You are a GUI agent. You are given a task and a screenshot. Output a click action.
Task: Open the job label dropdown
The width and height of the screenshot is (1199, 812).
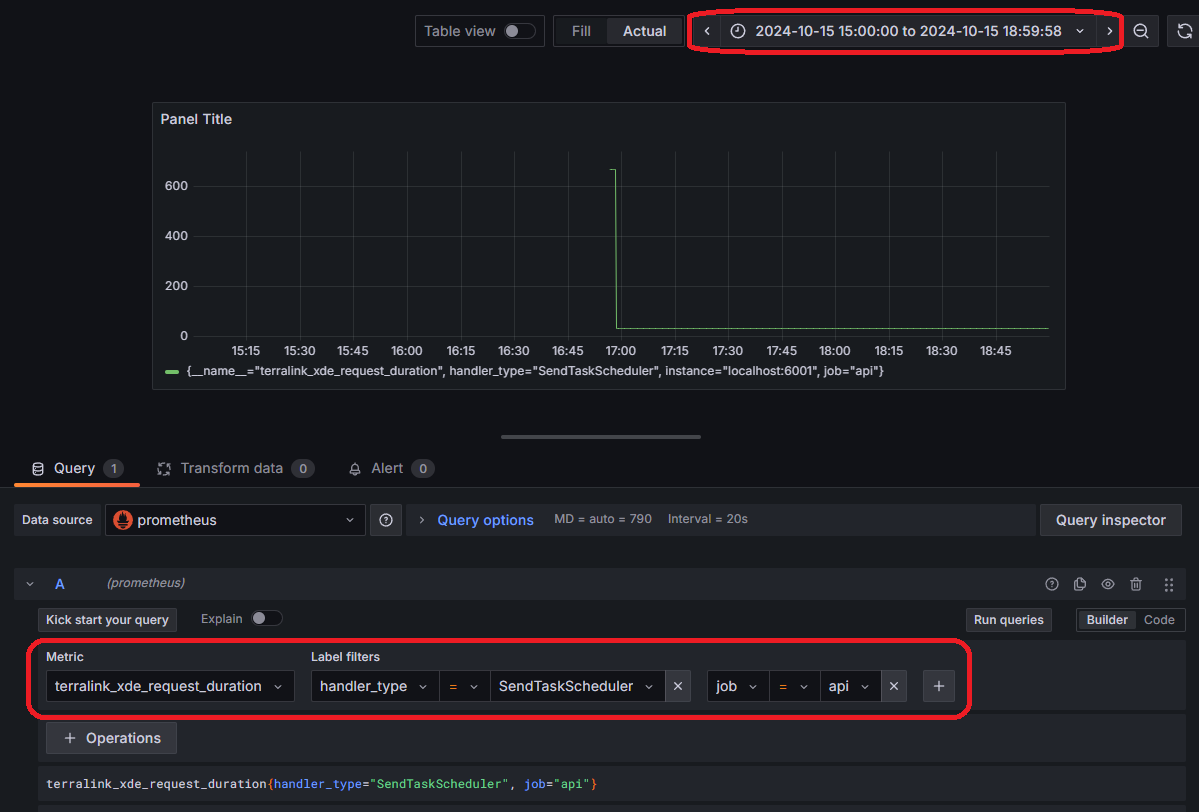tap(737, 686)
